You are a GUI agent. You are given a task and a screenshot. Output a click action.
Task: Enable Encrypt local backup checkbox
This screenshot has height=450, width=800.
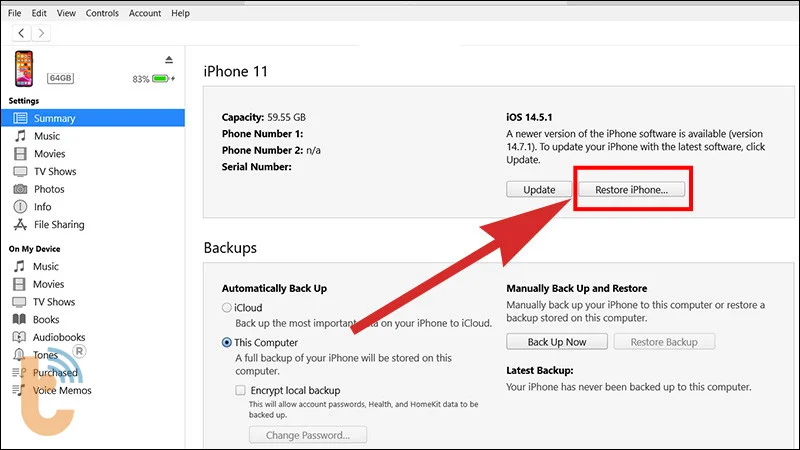[241, 390]
